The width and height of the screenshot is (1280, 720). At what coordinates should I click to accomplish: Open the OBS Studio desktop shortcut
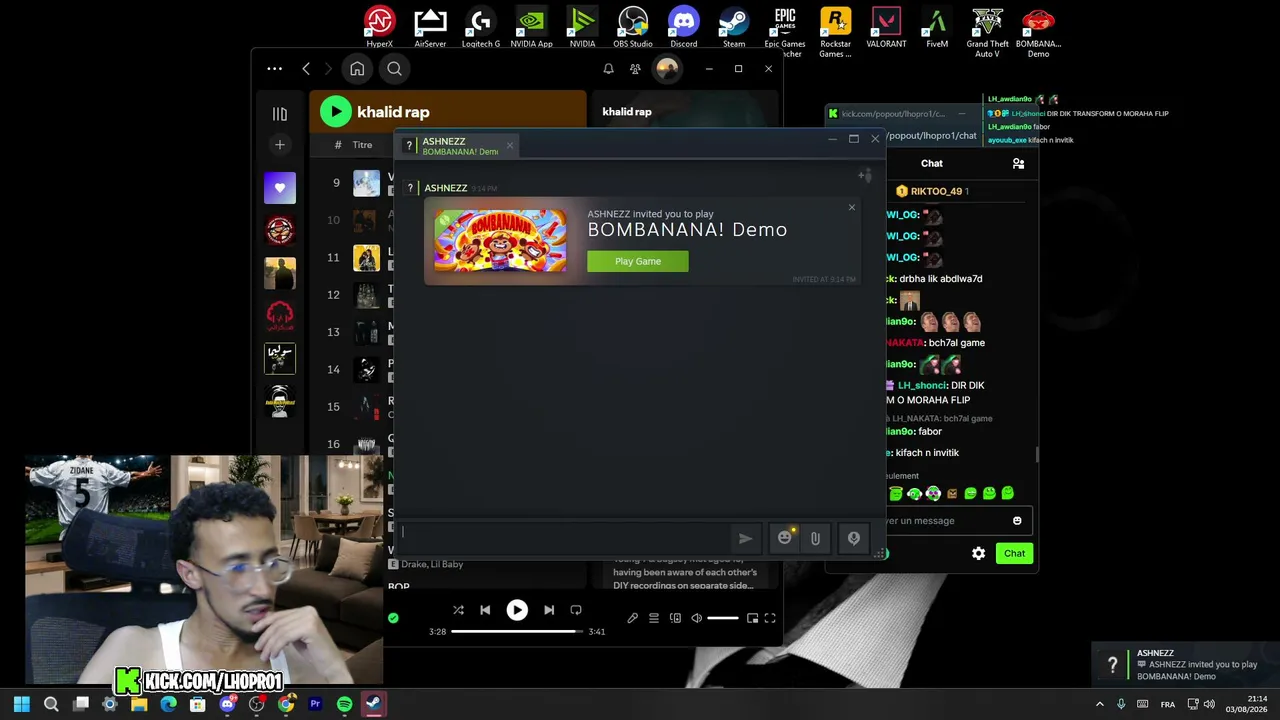coord(633,27)
